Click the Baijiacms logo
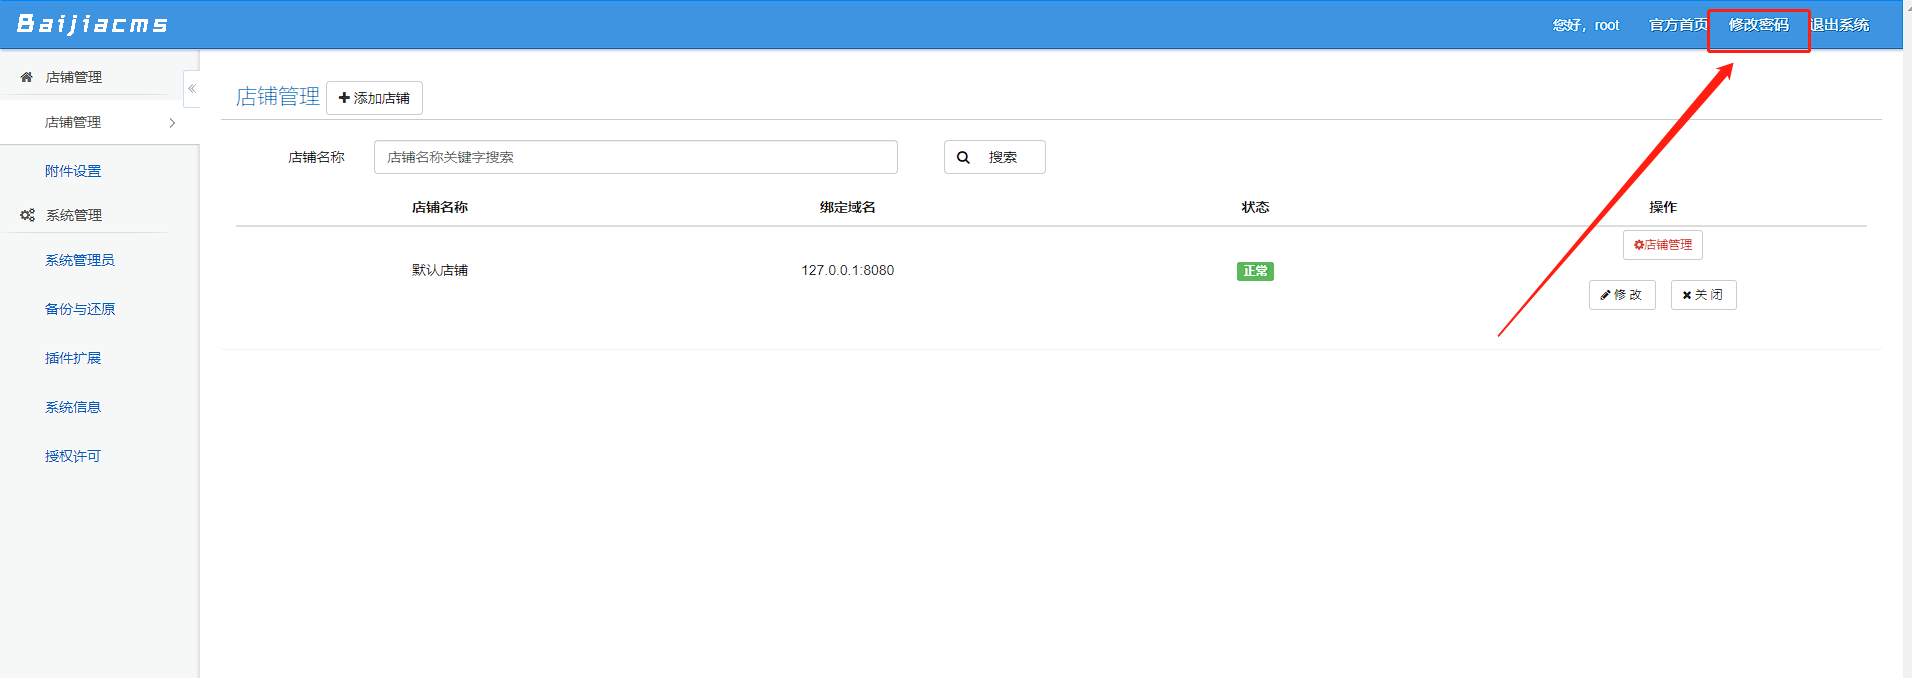This screenshot has width=1912, height=678. click(x=92, y=24)
